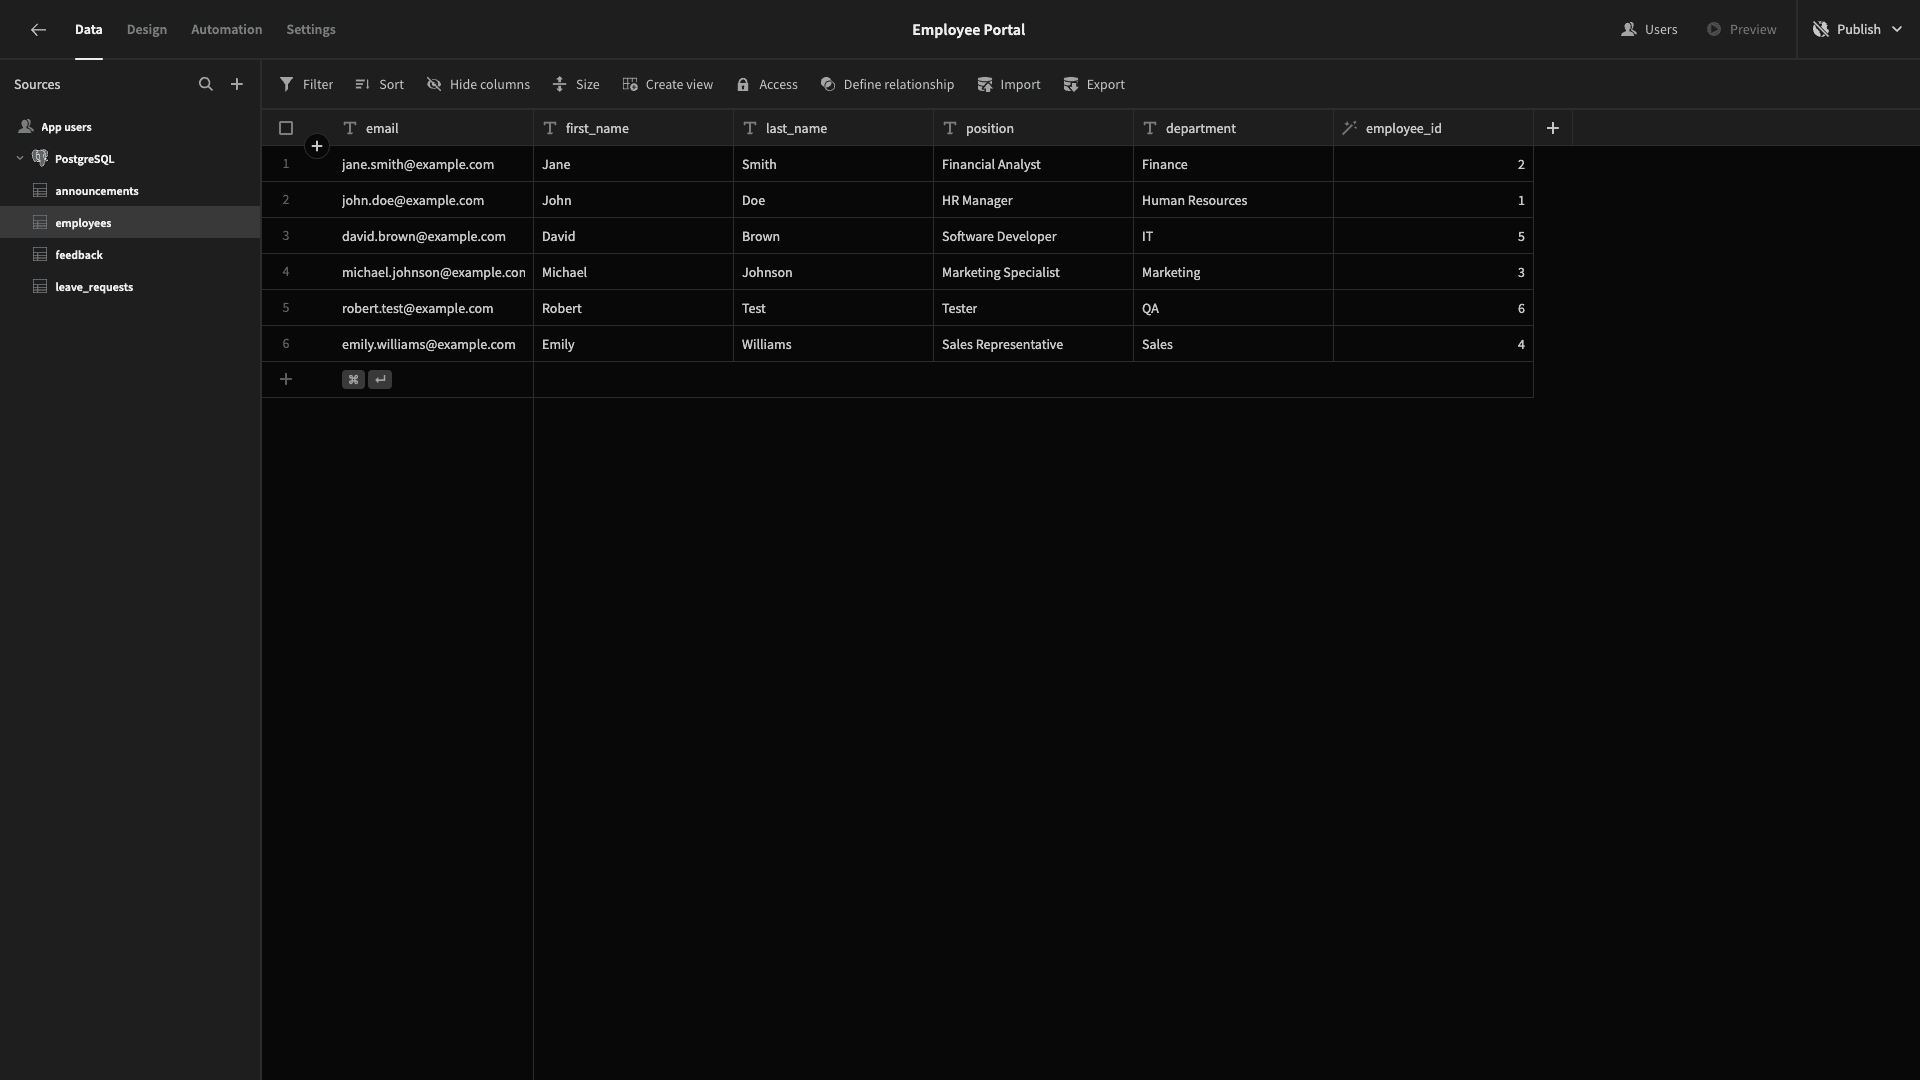This screenshot has height=1080, width=1920.
Task: Select the Human Resources cell
Action: pyautogui.click(x=1233, y=200)
